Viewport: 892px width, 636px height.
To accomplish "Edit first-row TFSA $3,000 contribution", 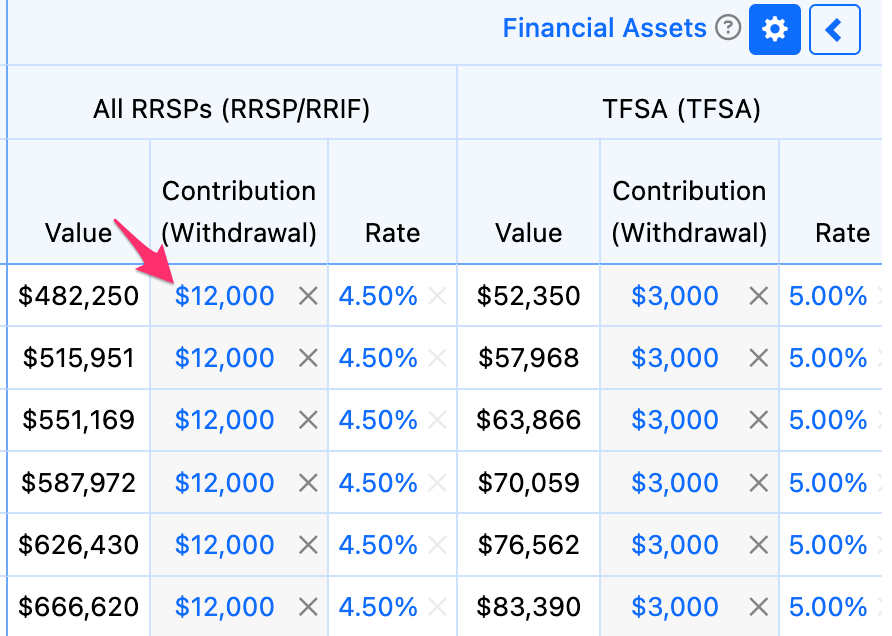I will point(675,296).
